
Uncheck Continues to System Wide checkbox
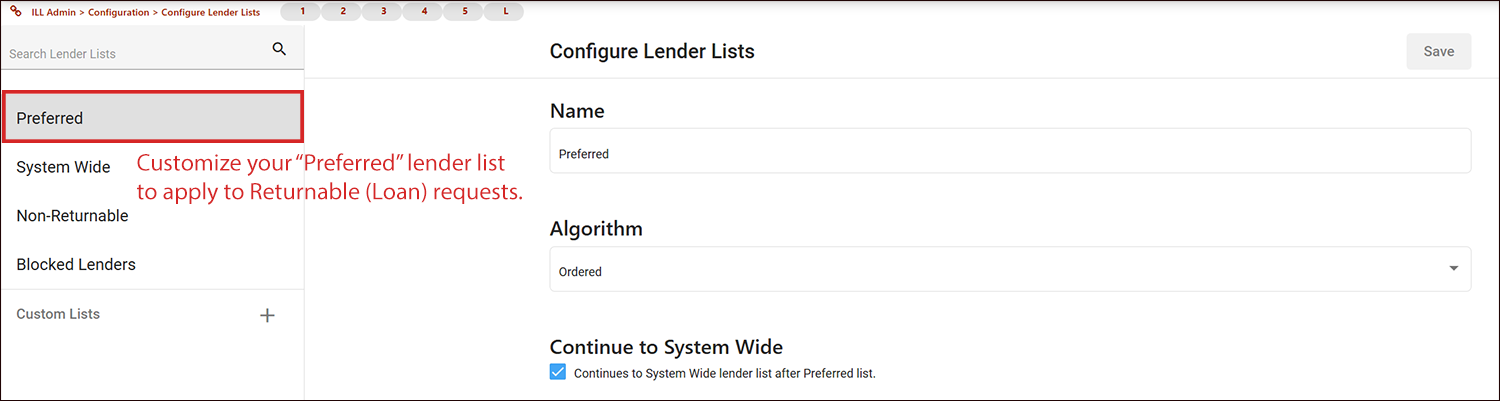[558, 373]
